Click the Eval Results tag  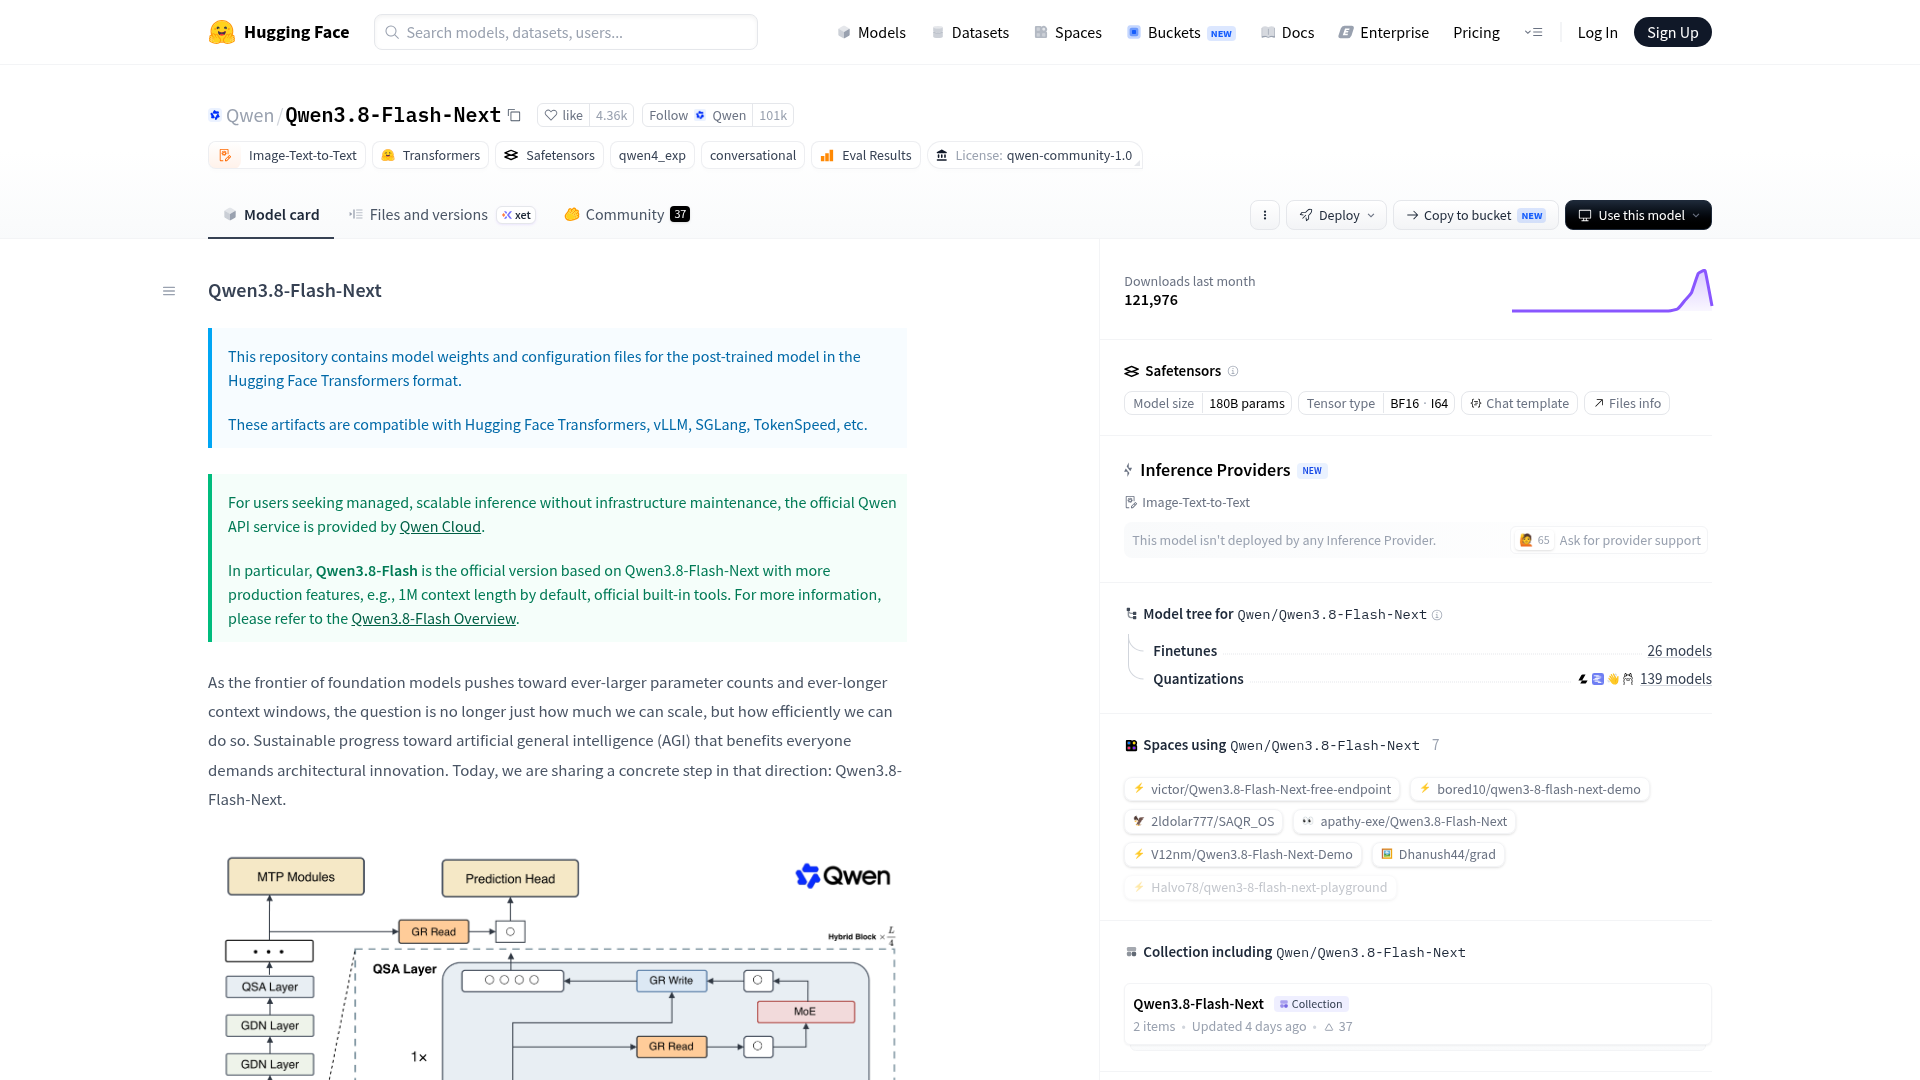coord(866,156)
